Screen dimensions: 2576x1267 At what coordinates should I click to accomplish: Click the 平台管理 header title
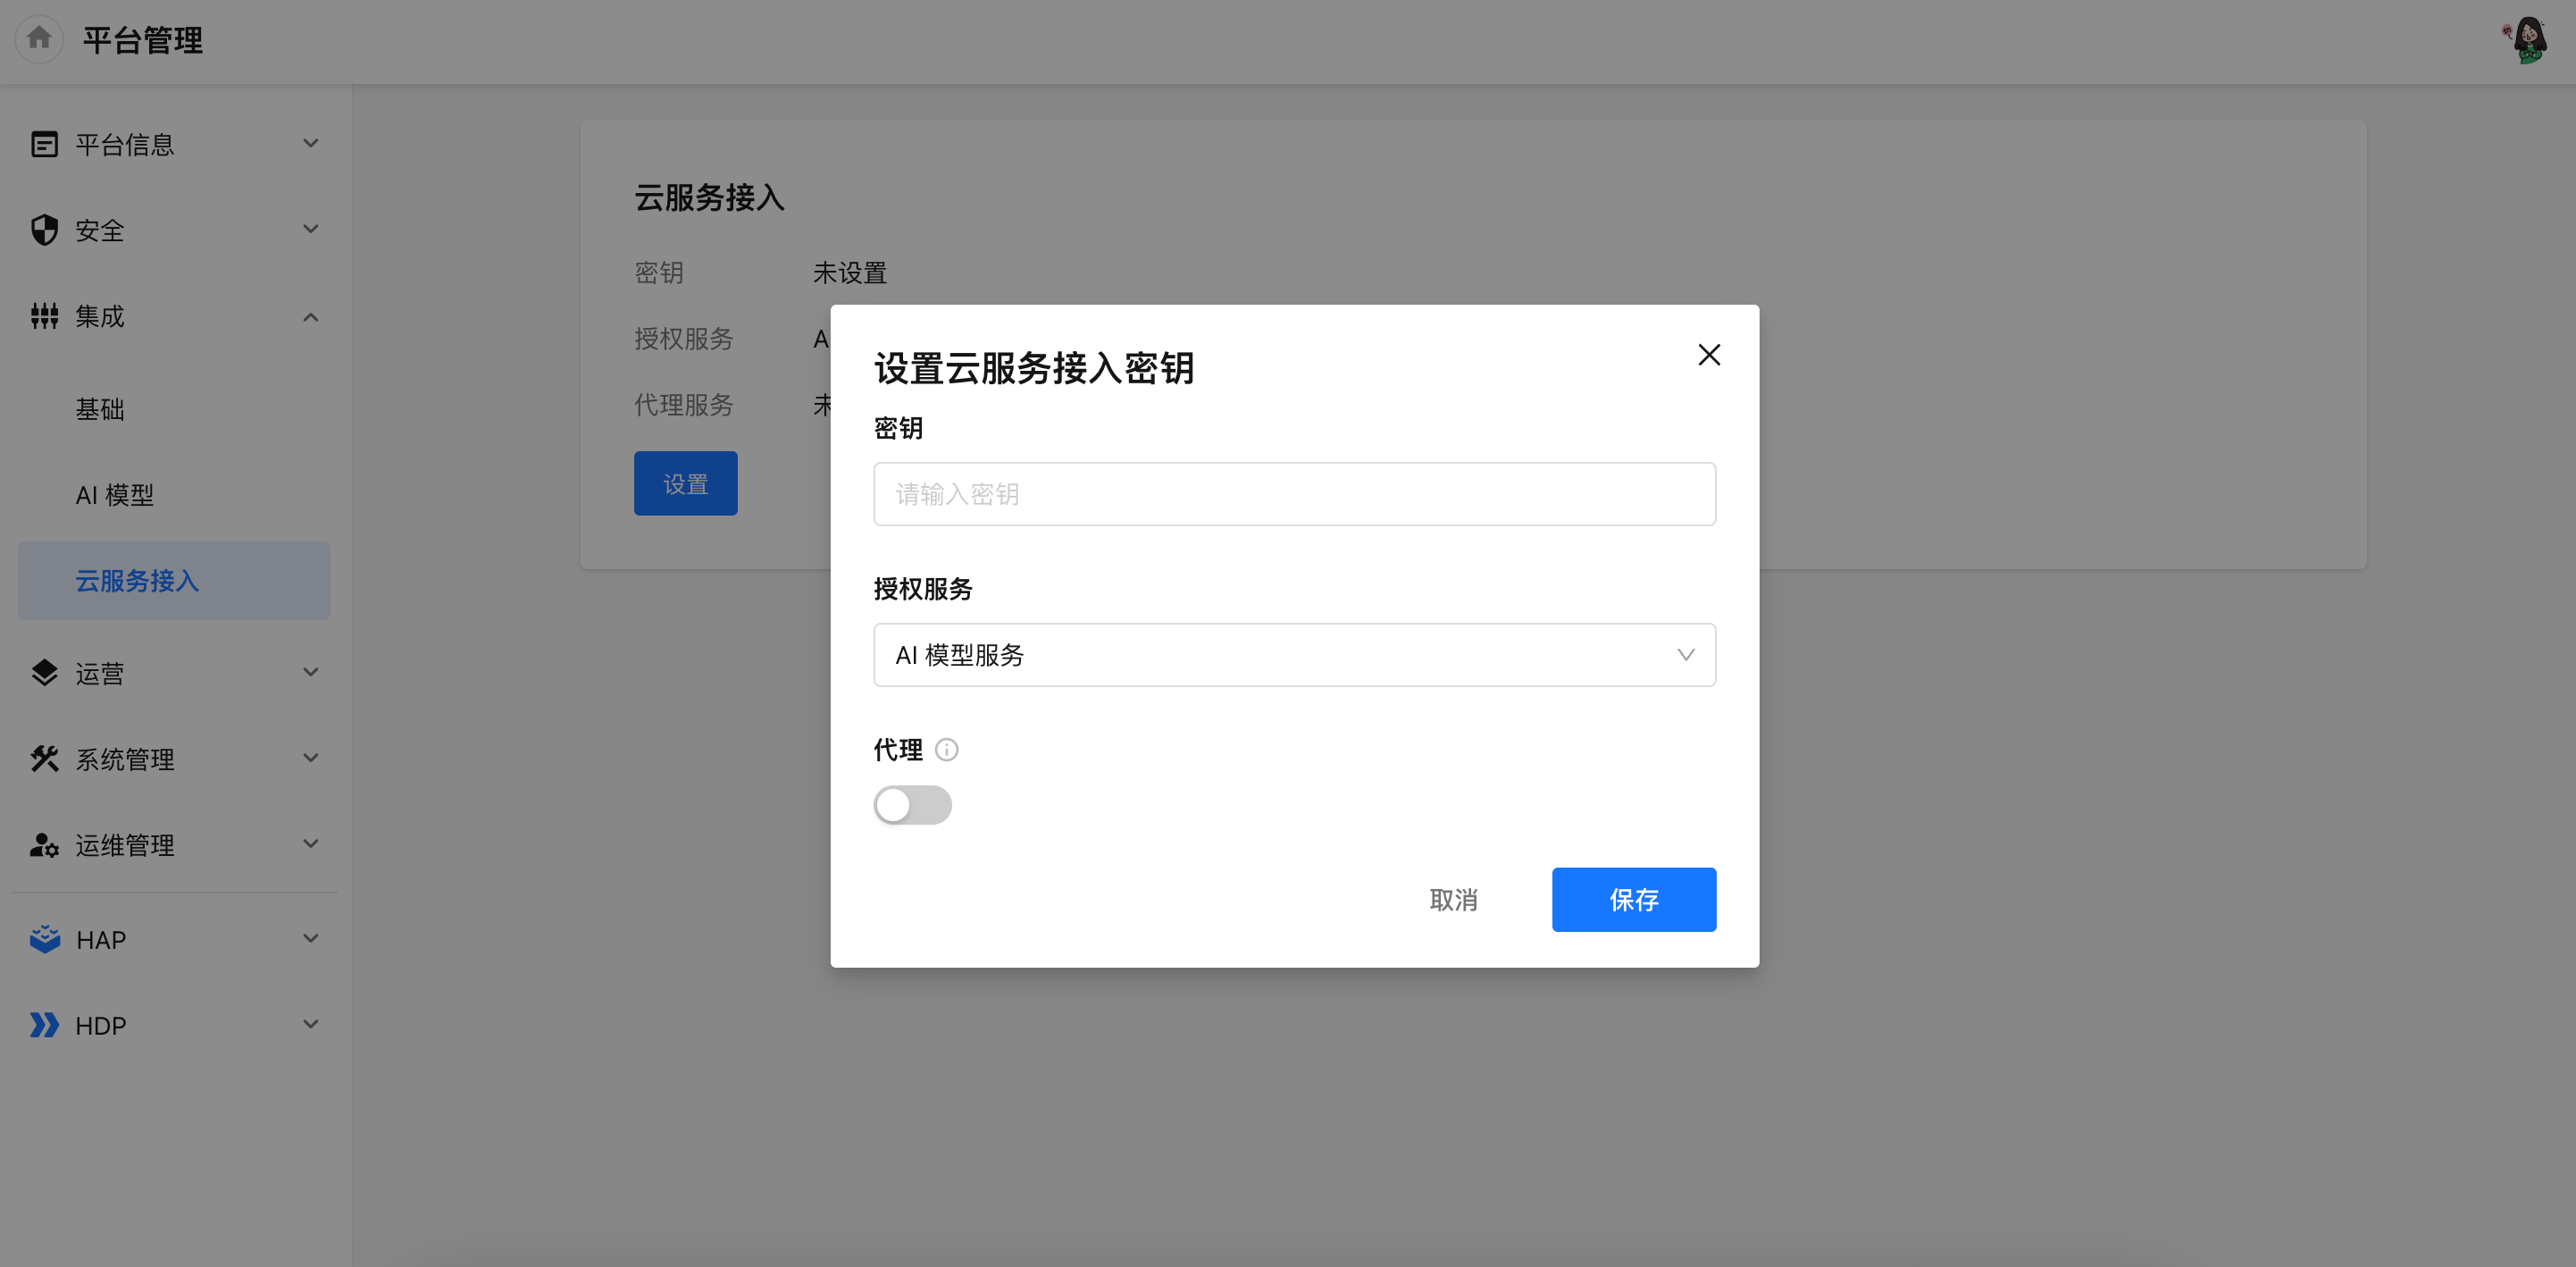point(143,41)
